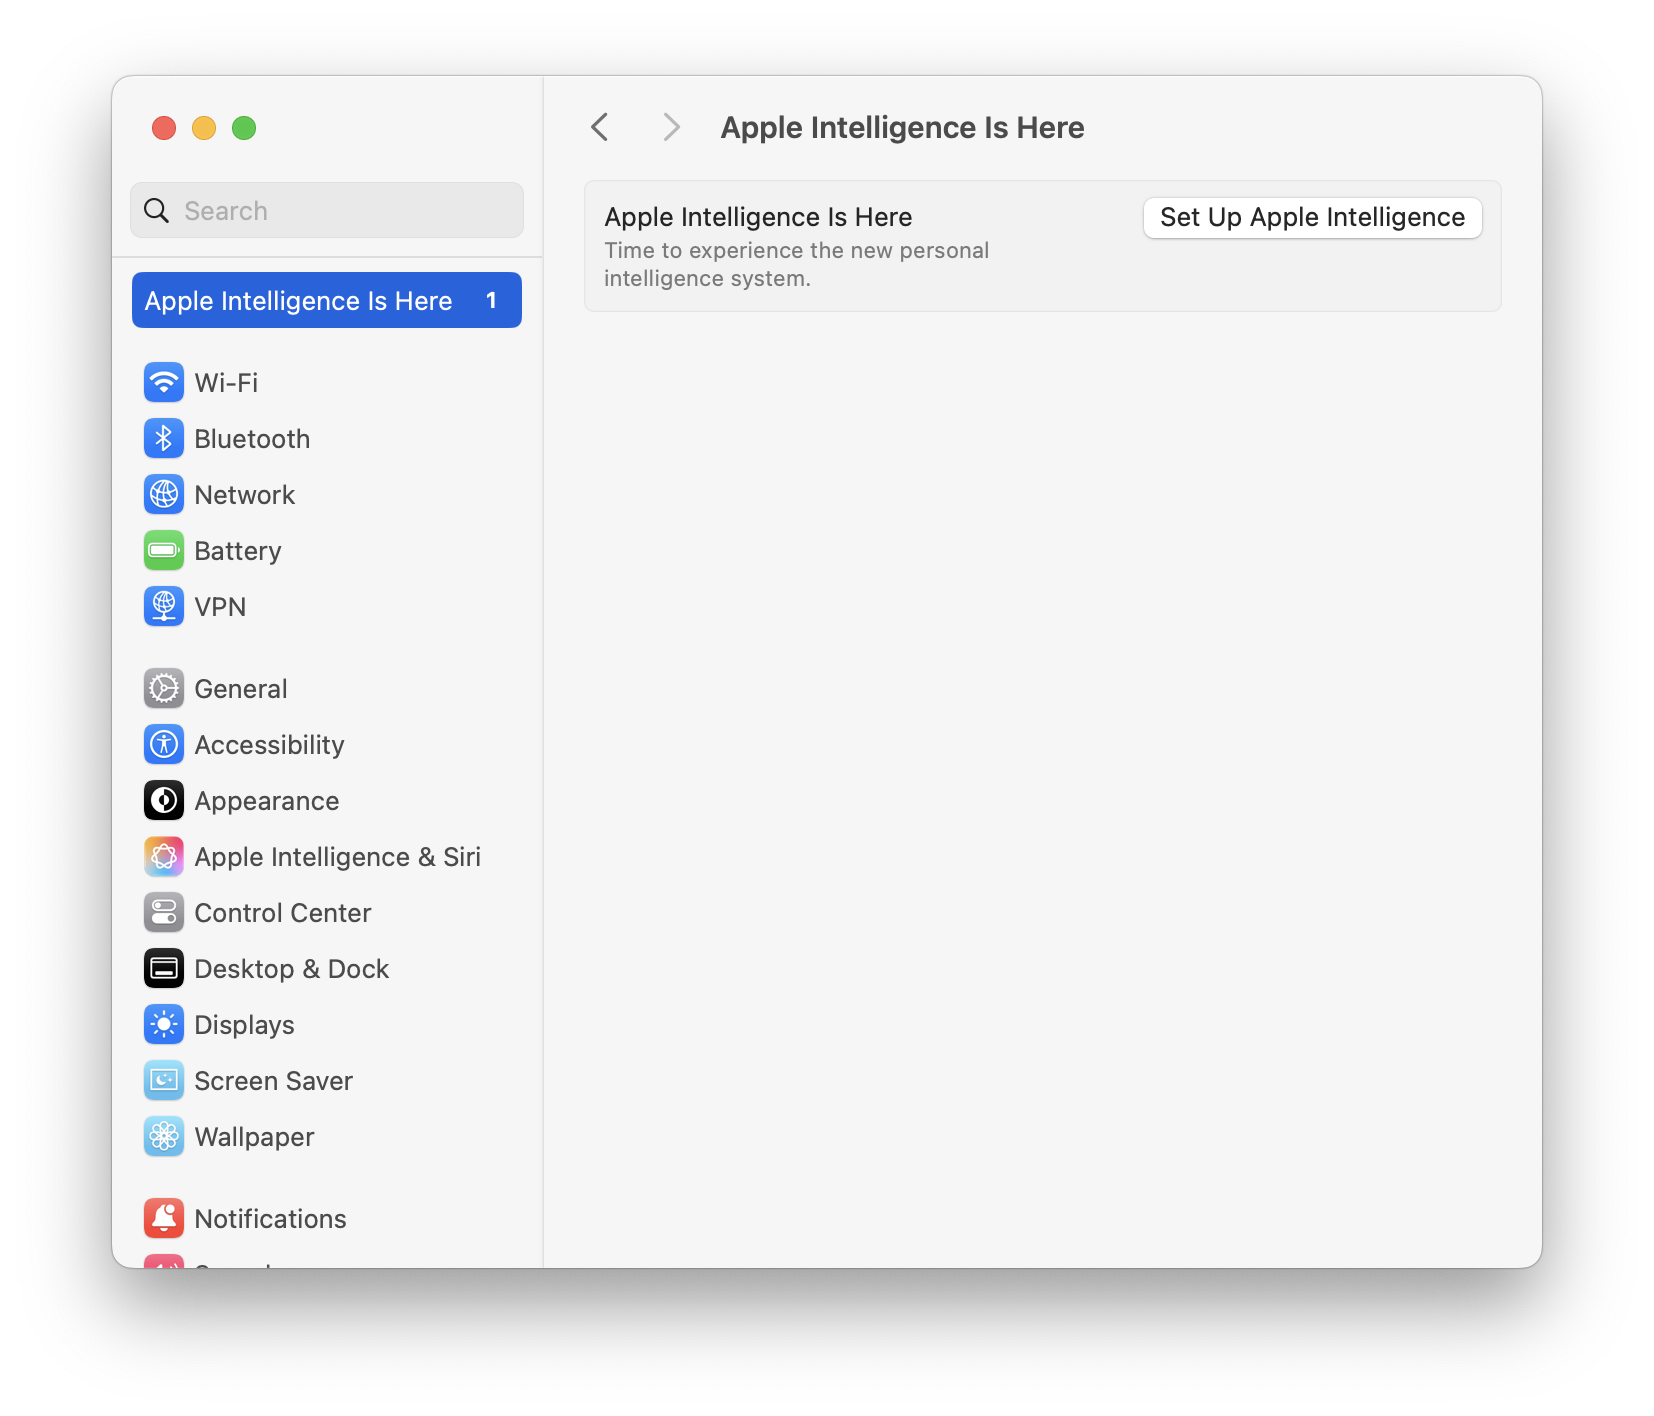Click the Wallpaper flower icon
1654x1416 pixels.
point(164,1136)
